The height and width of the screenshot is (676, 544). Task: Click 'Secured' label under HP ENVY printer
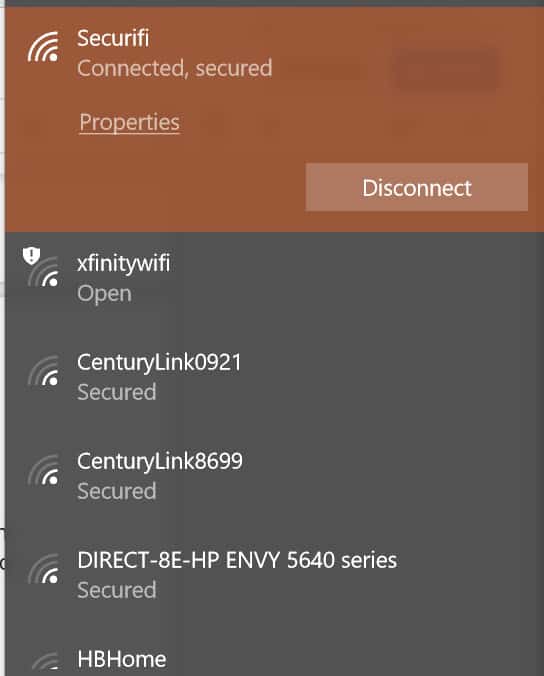116,590
